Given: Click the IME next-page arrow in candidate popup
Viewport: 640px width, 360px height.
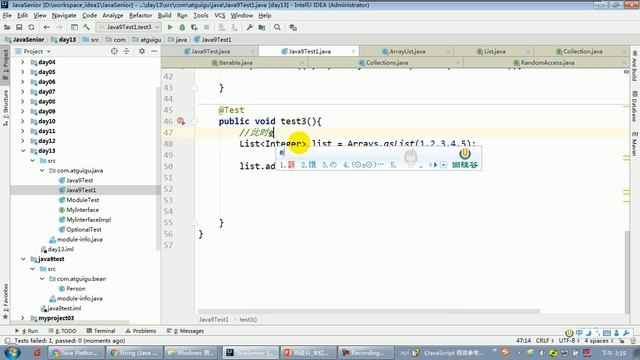Looking at the screenshot, I should click(x=435, y=165).
